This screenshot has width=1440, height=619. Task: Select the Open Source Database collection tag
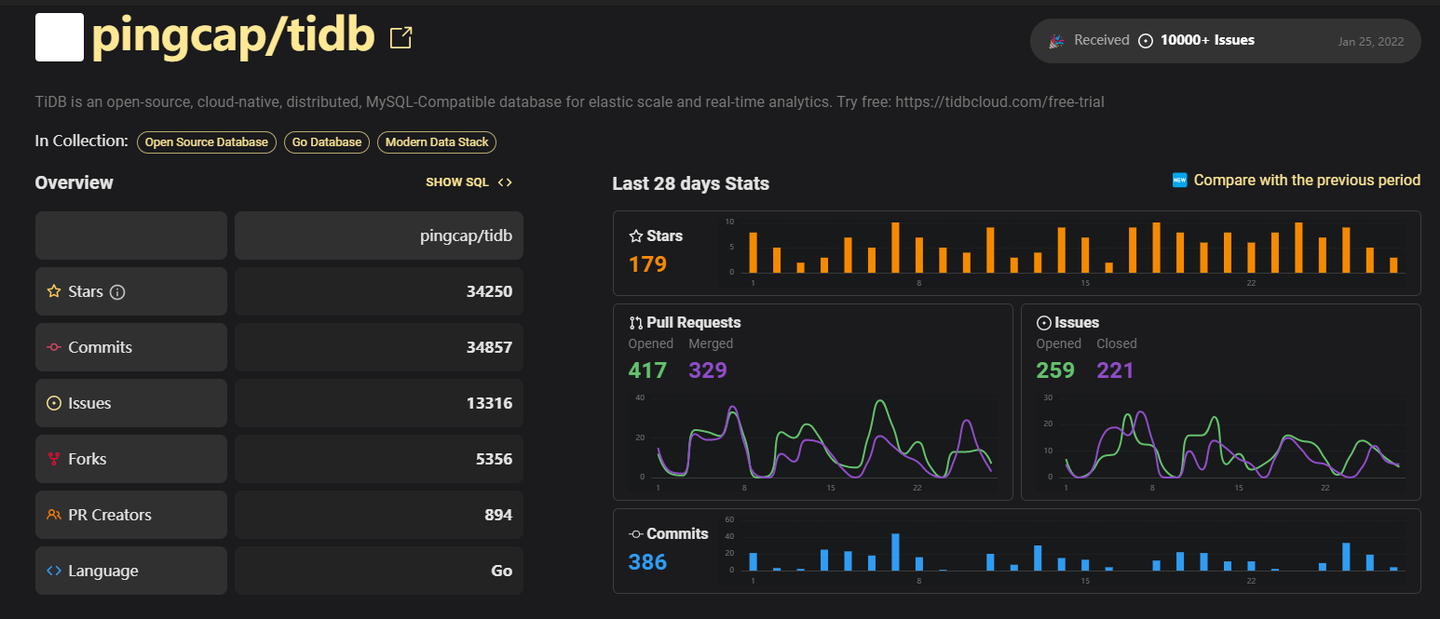click(x=206, y=142)
